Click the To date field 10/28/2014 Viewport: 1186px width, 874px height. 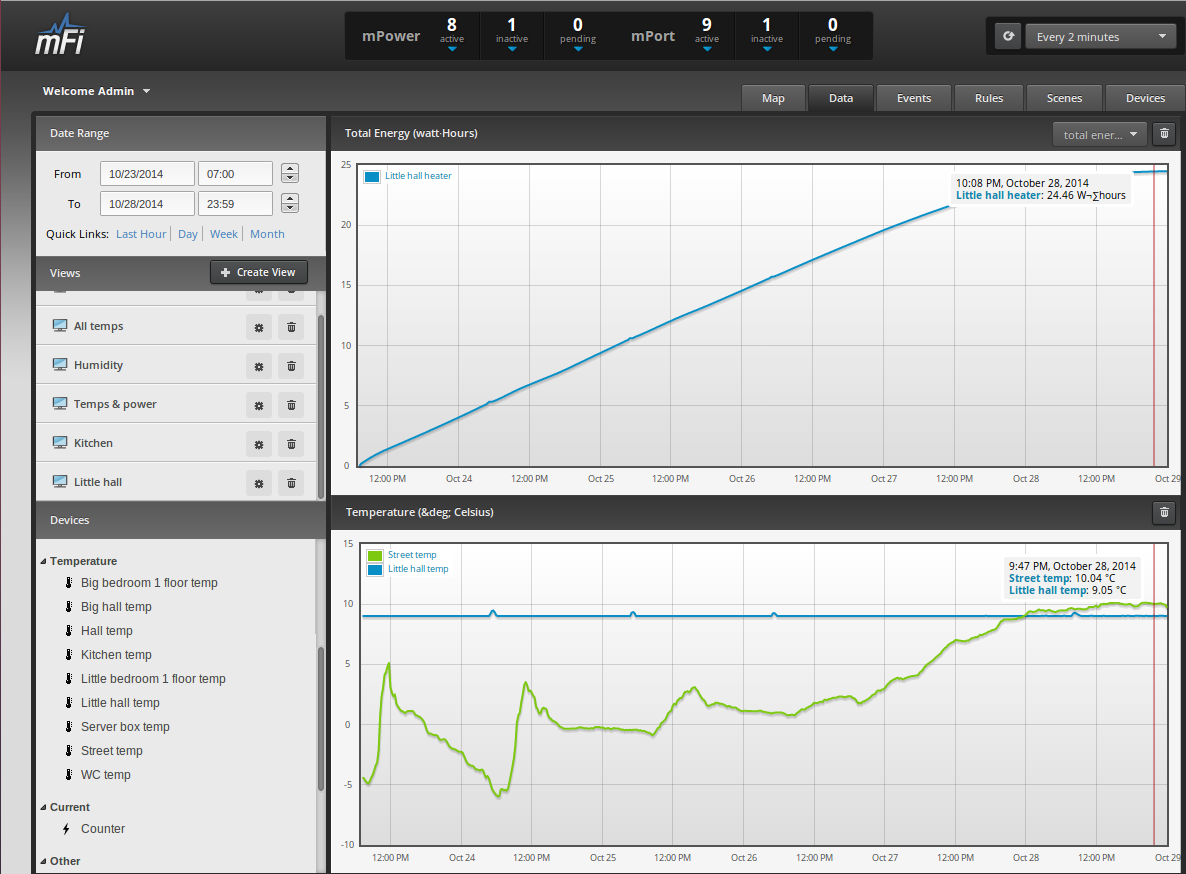click(x=147, y=203)
